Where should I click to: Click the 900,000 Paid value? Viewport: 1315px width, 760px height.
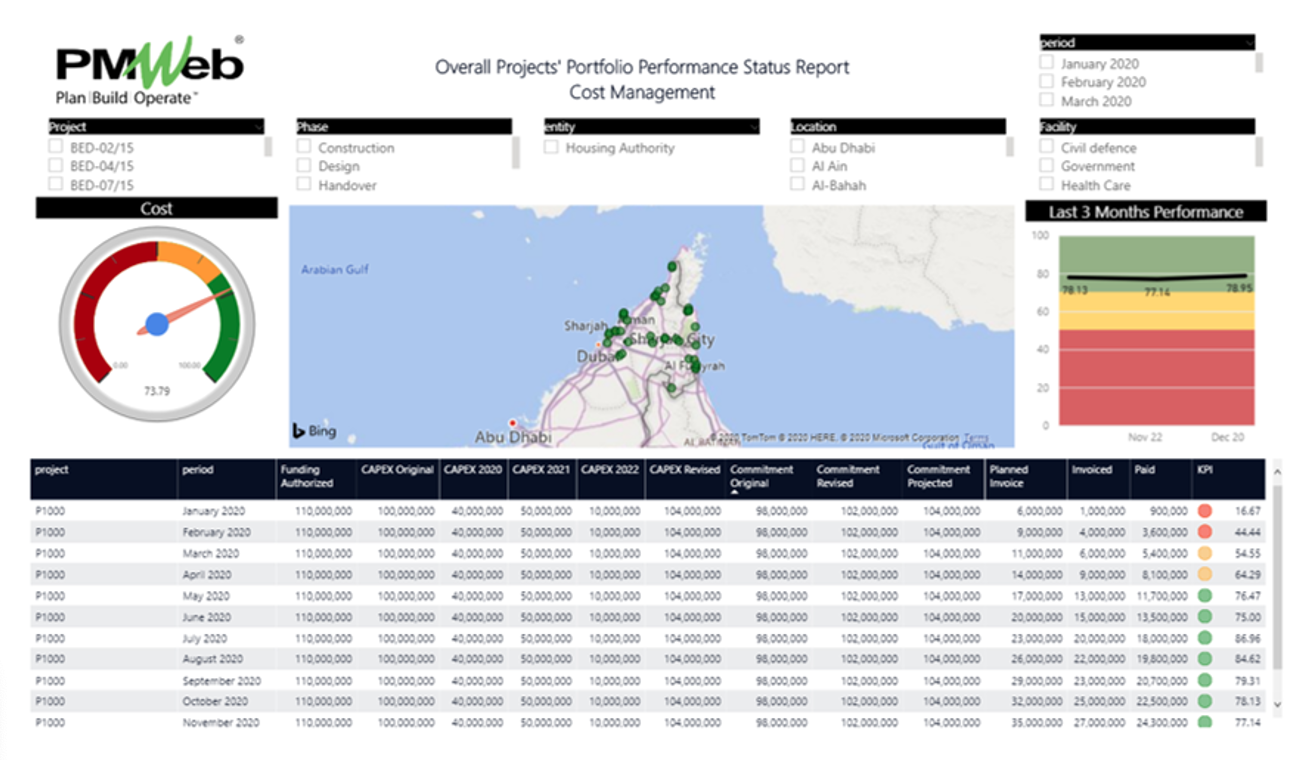click(x=1169, y=511)
